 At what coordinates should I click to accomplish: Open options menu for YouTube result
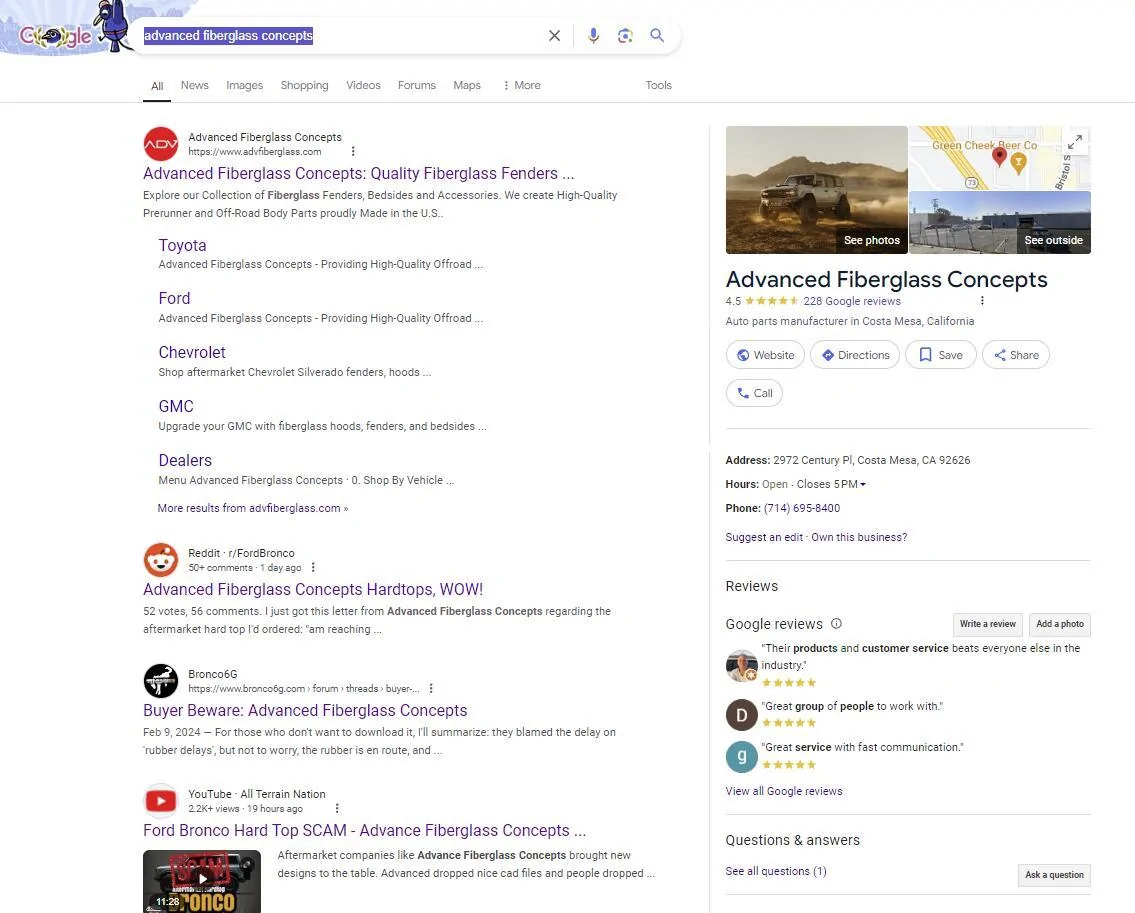[x=337, y=809]
